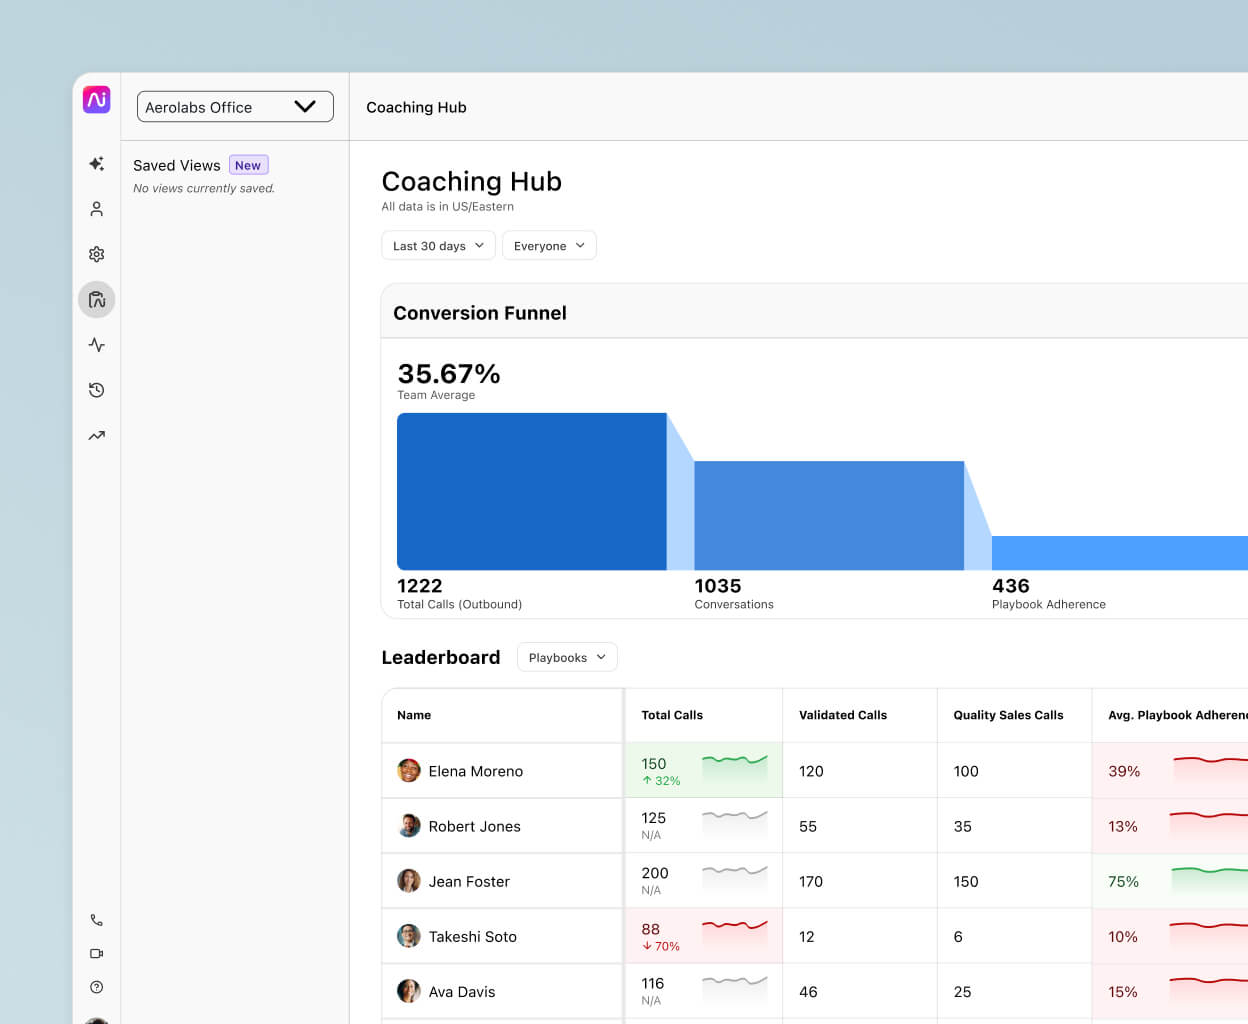Select the person profile icon in sidebar
Image resolution: width=1248 pixels, height=1024 pixels.
tap(96, 209)
